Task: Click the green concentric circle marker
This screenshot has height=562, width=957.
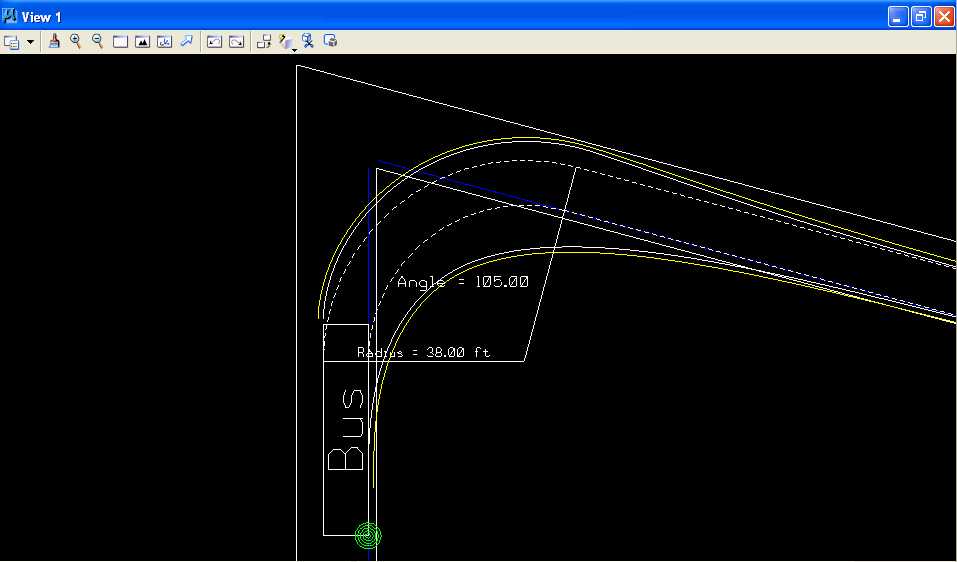Action: point(368,536)
